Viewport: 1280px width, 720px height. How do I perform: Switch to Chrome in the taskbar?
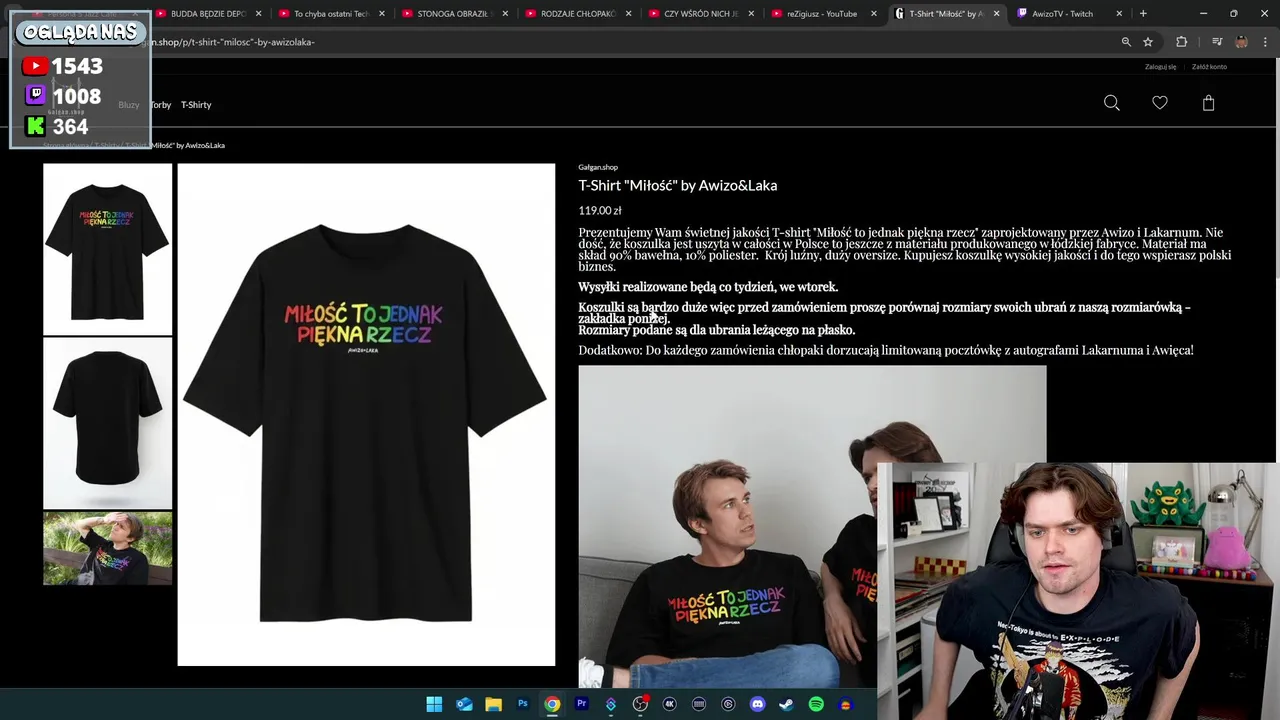click(552, 704)
